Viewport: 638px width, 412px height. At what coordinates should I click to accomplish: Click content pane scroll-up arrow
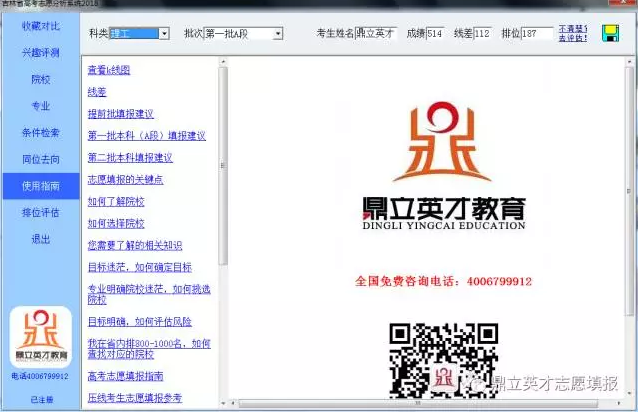point(630,62)
